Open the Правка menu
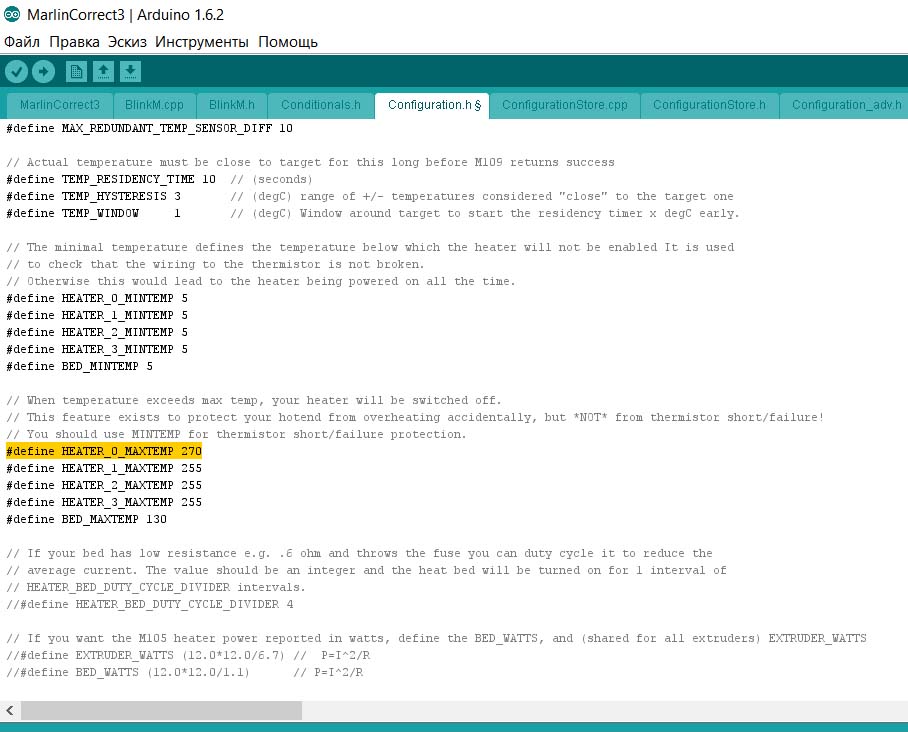908x732 pixels. [74, 42]
